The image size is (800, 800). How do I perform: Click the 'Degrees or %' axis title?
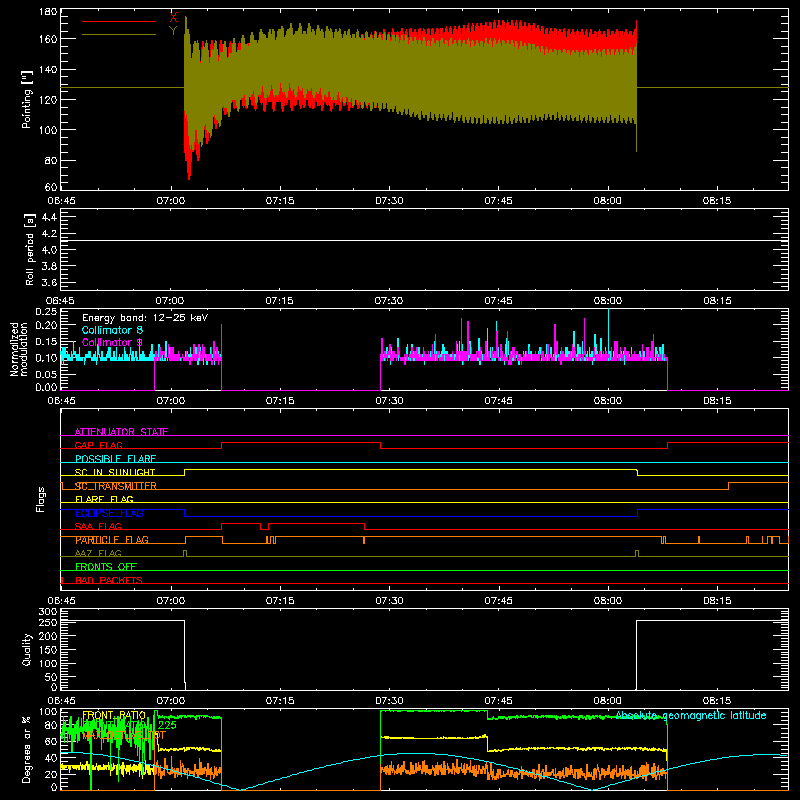point(27,749)
